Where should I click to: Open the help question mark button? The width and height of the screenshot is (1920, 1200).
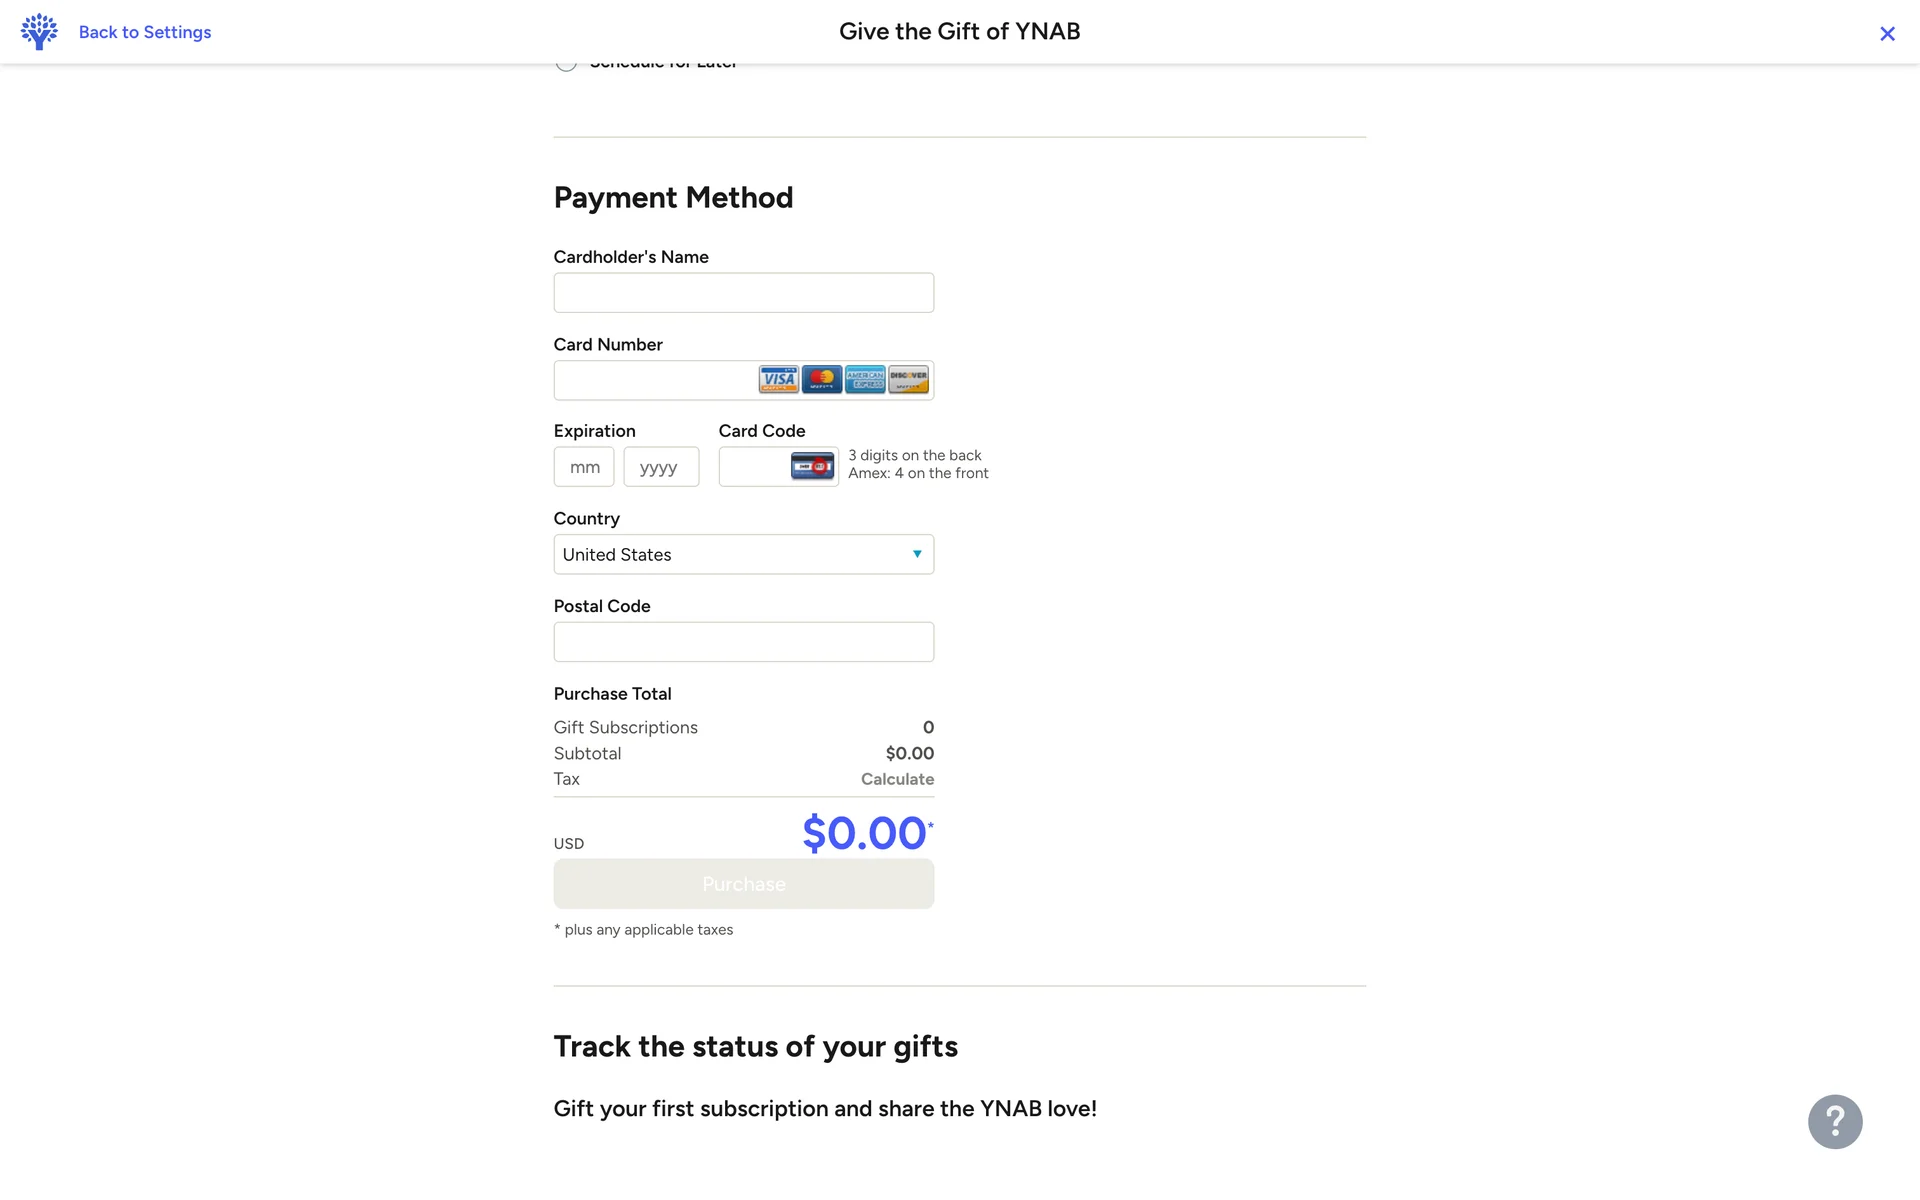tap(1834, 1121)
